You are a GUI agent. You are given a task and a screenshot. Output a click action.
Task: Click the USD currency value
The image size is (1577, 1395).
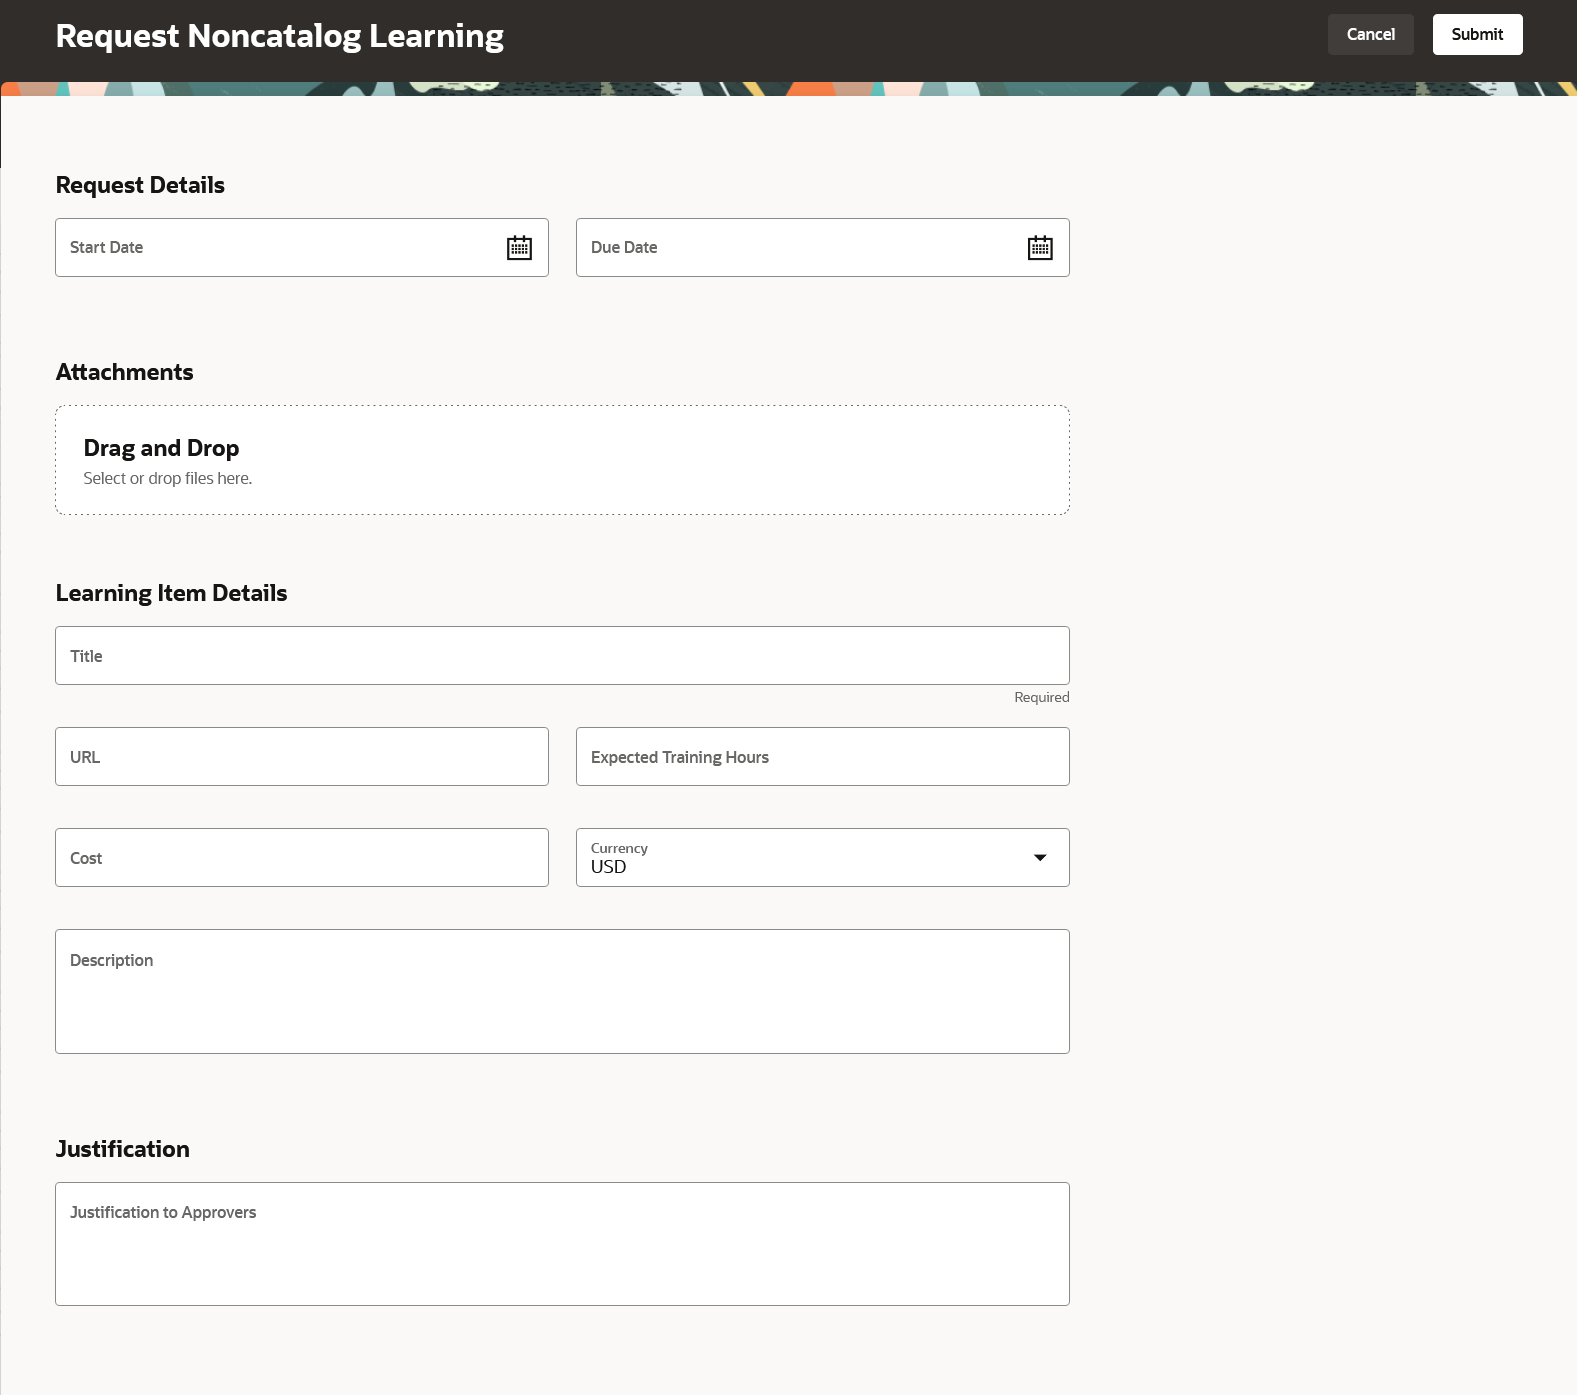609,867
